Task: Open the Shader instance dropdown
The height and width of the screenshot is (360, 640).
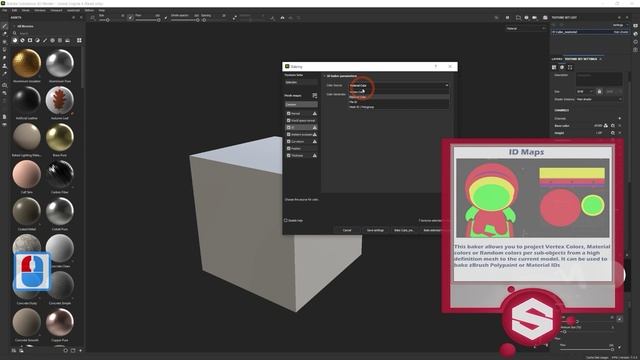Action: (x=599, y=99)
